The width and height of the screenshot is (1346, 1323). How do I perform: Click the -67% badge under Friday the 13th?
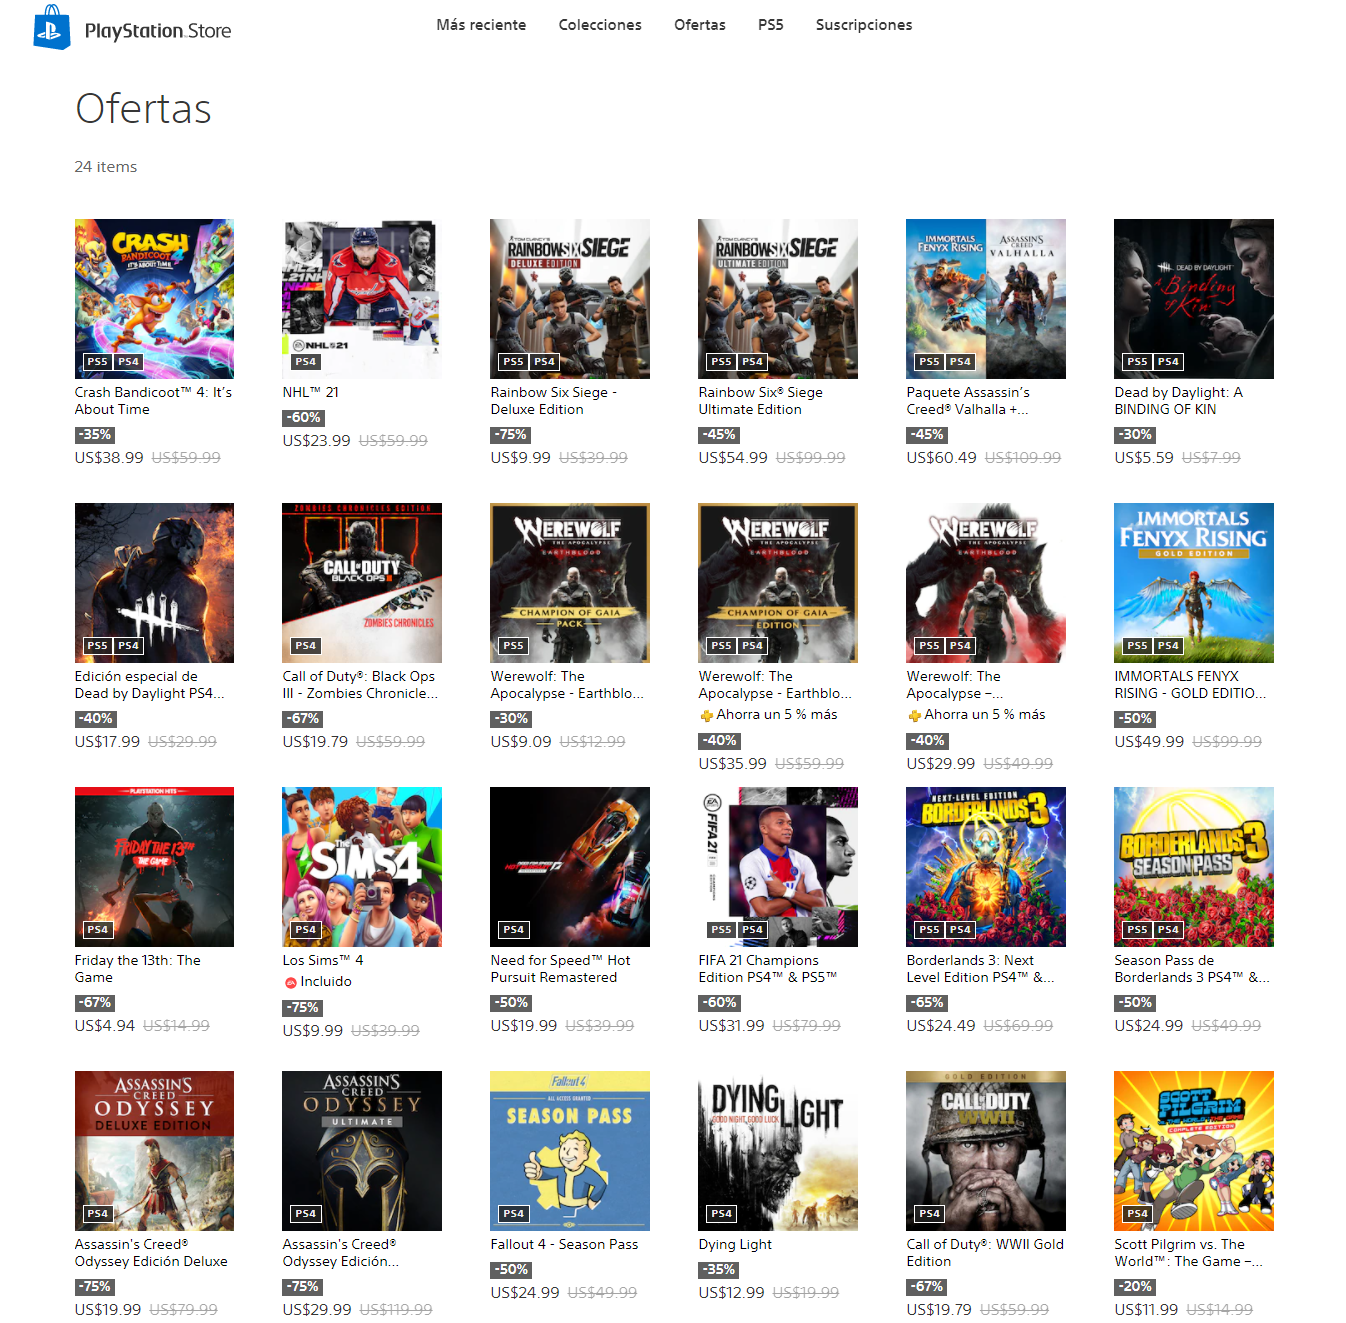point(94,1003)
